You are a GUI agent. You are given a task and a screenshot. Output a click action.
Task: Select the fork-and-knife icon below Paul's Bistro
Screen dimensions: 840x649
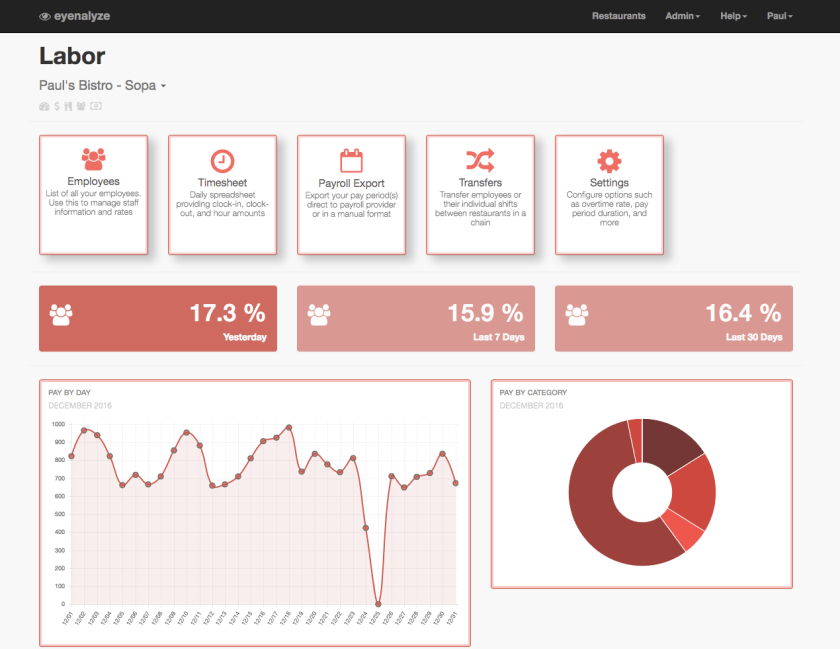point(68,106)
